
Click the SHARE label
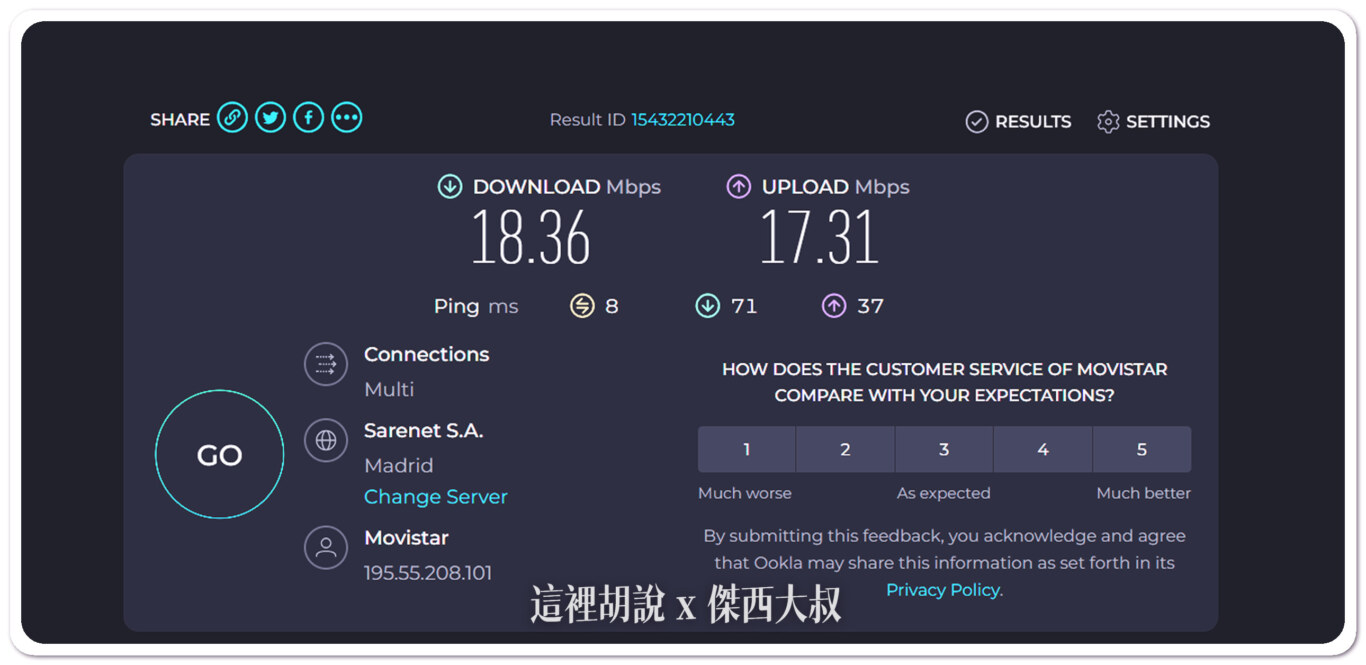[180, 119]
